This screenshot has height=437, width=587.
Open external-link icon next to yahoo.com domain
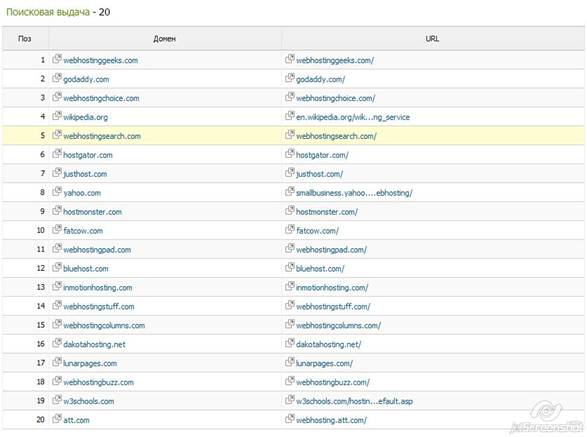[x=57, y=191]
